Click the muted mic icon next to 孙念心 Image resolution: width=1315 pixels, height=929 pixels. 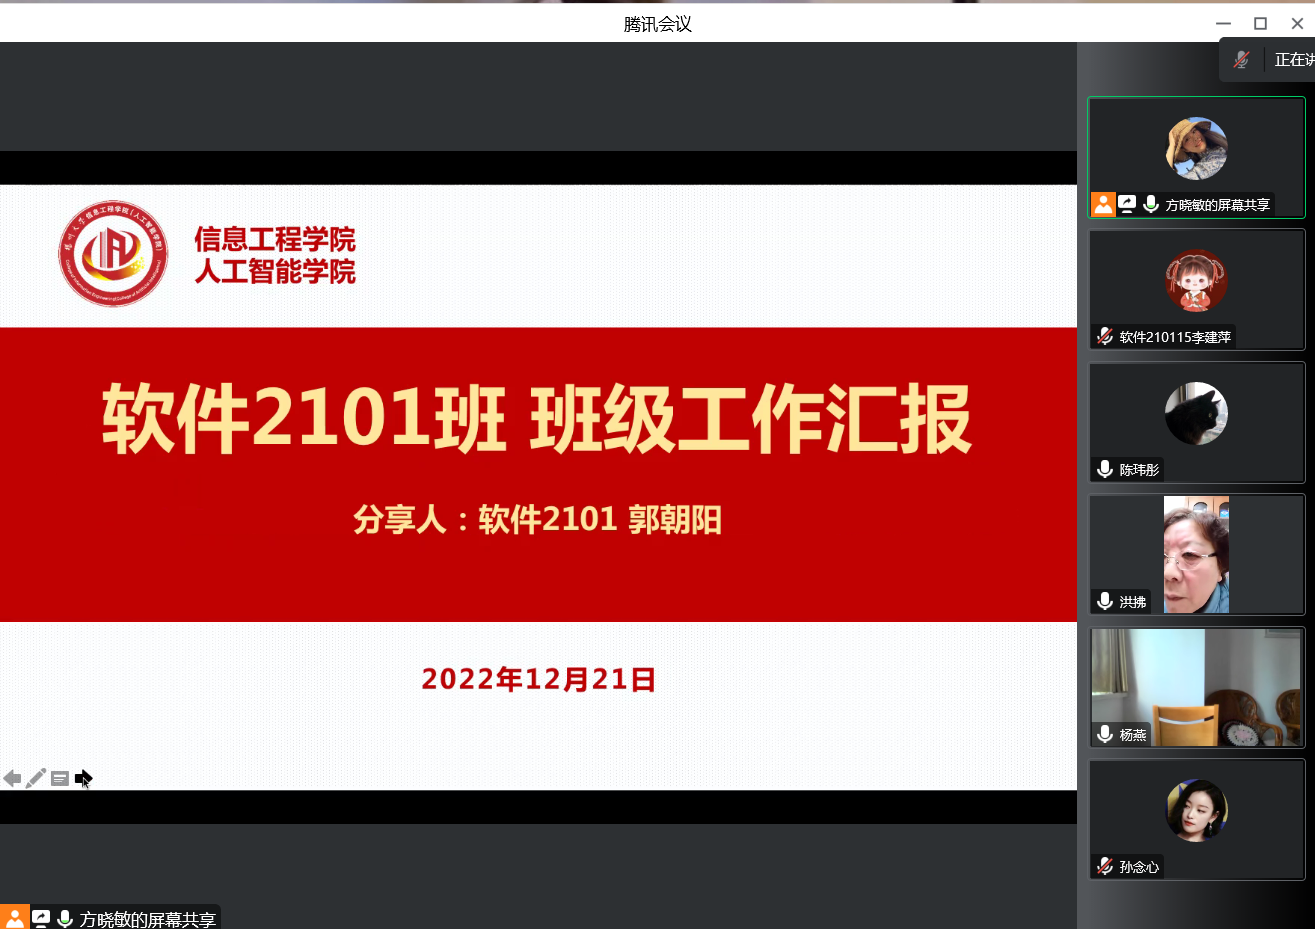pos(1105,866)
